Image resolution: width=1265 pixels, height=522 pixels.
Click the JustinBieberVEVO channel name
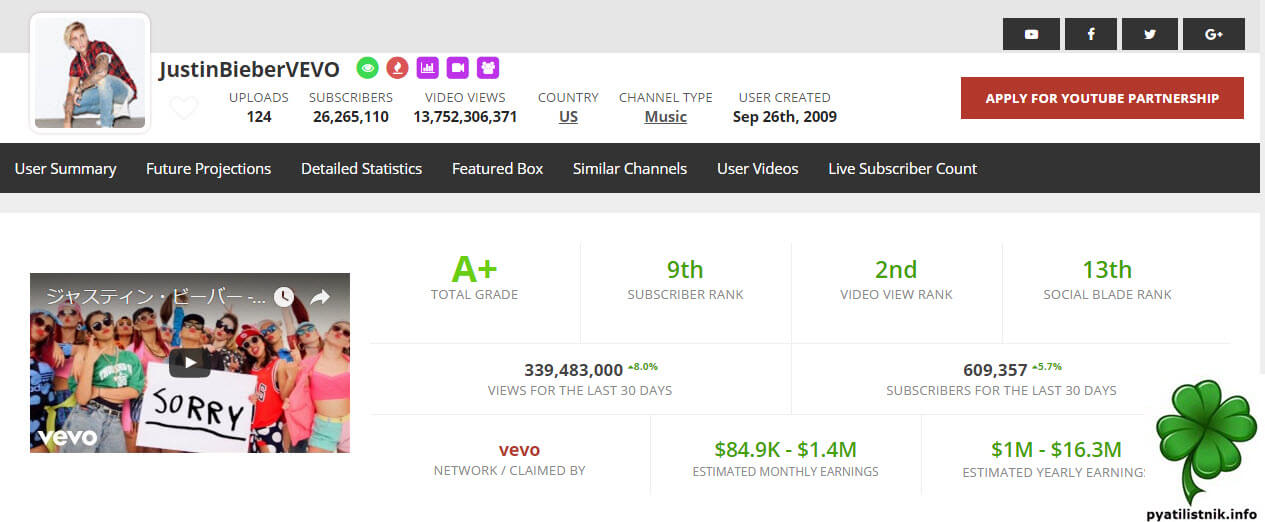(x=249, y=69)
